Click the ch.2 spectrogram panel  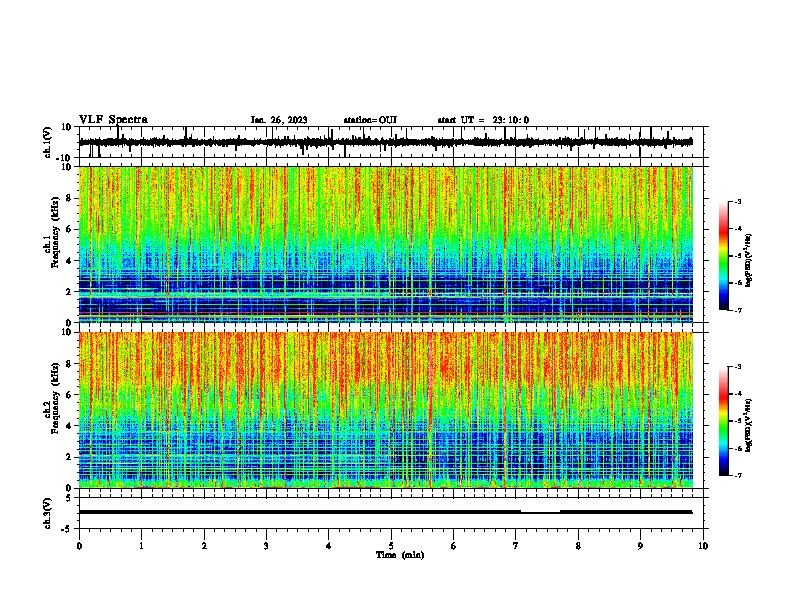(386, 410)
